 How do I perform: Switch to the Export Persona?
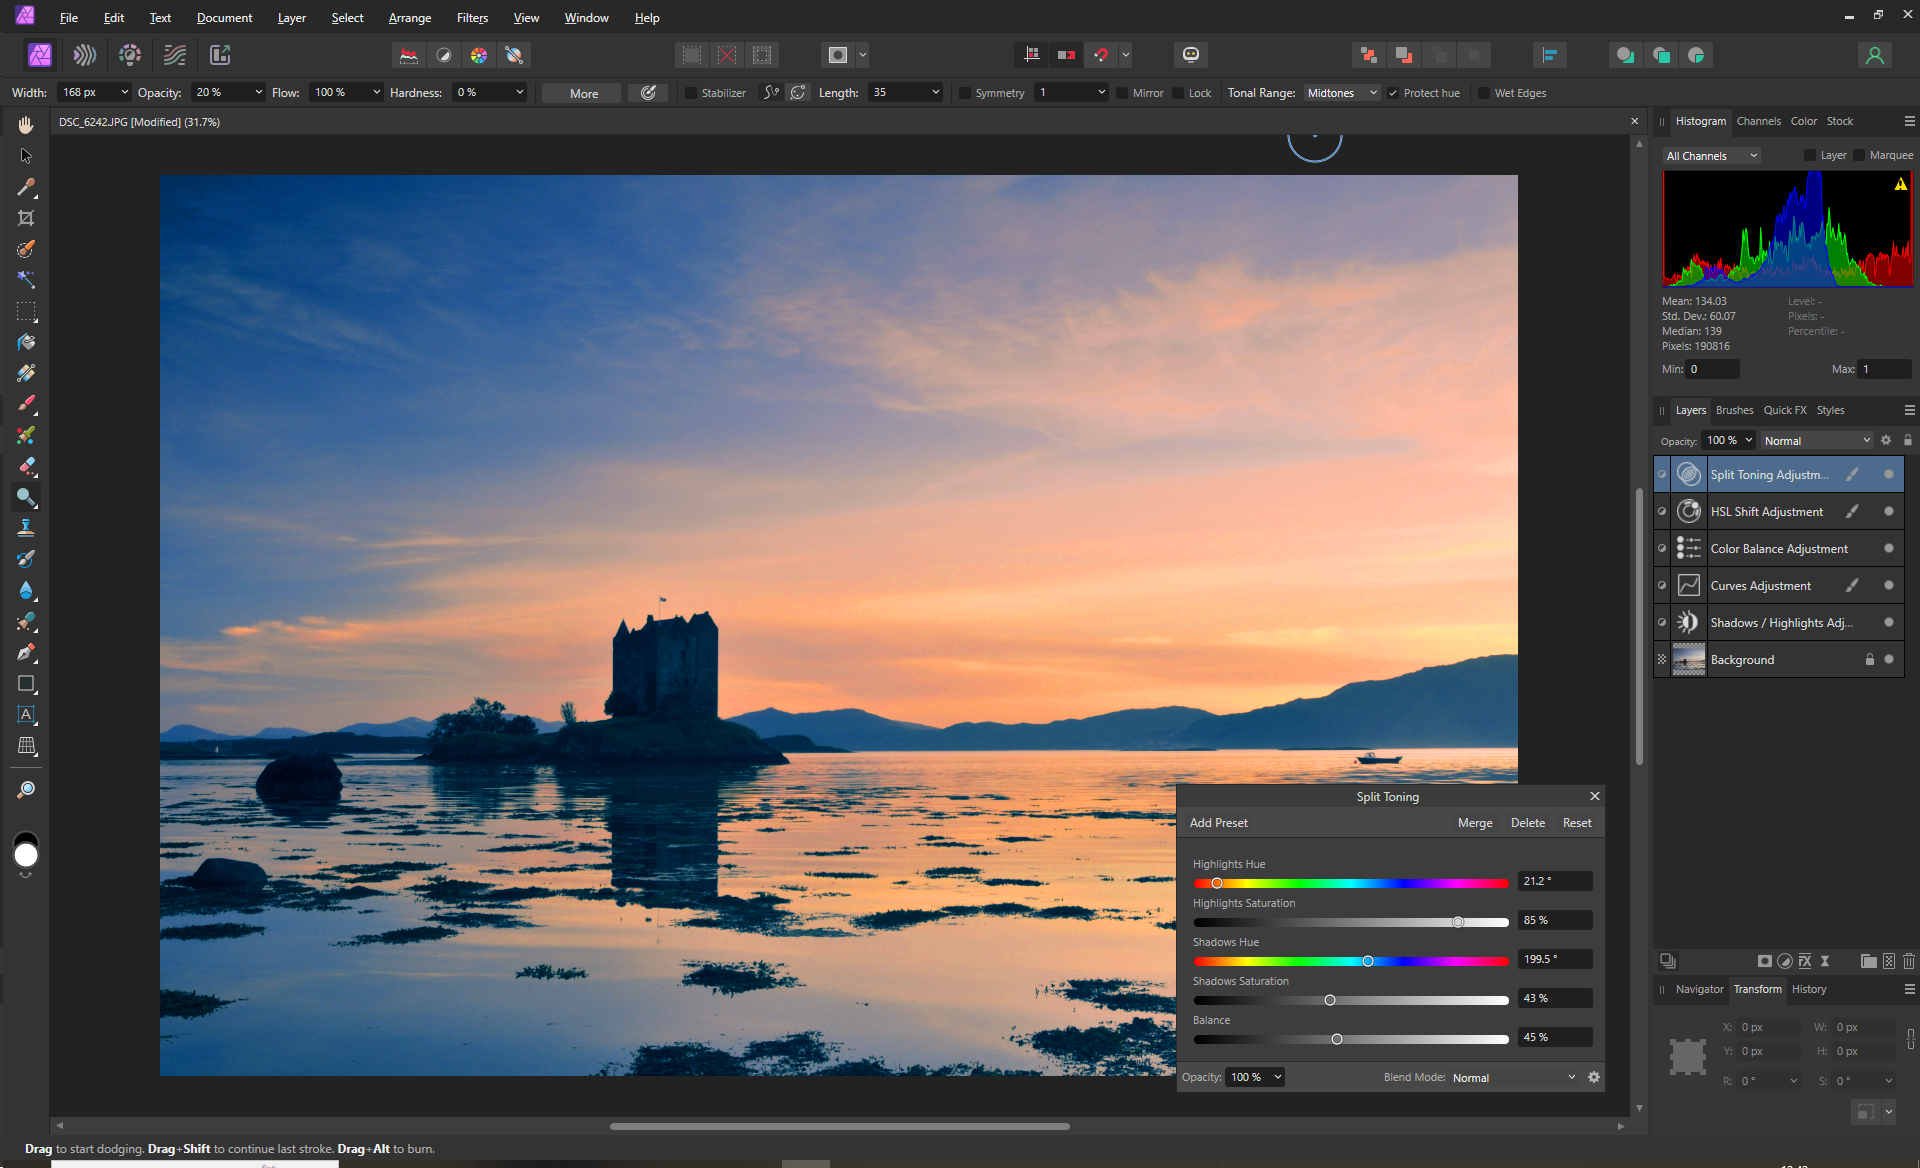(x=220, y=55)
